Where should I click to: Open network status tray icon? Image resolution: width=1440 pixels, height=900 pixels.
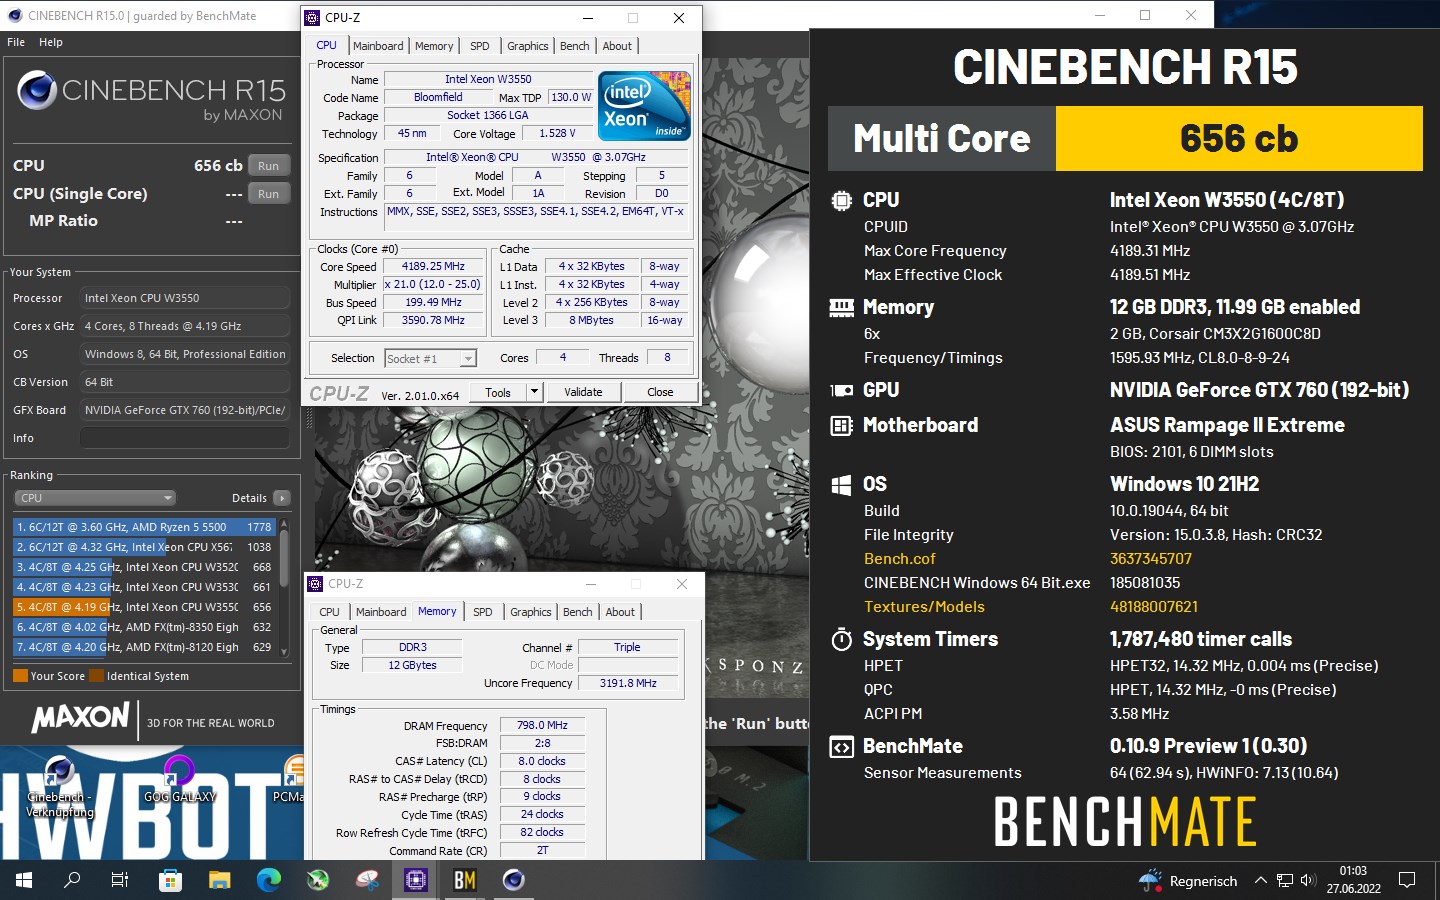pyautogui.click(x=1285, y=881)
